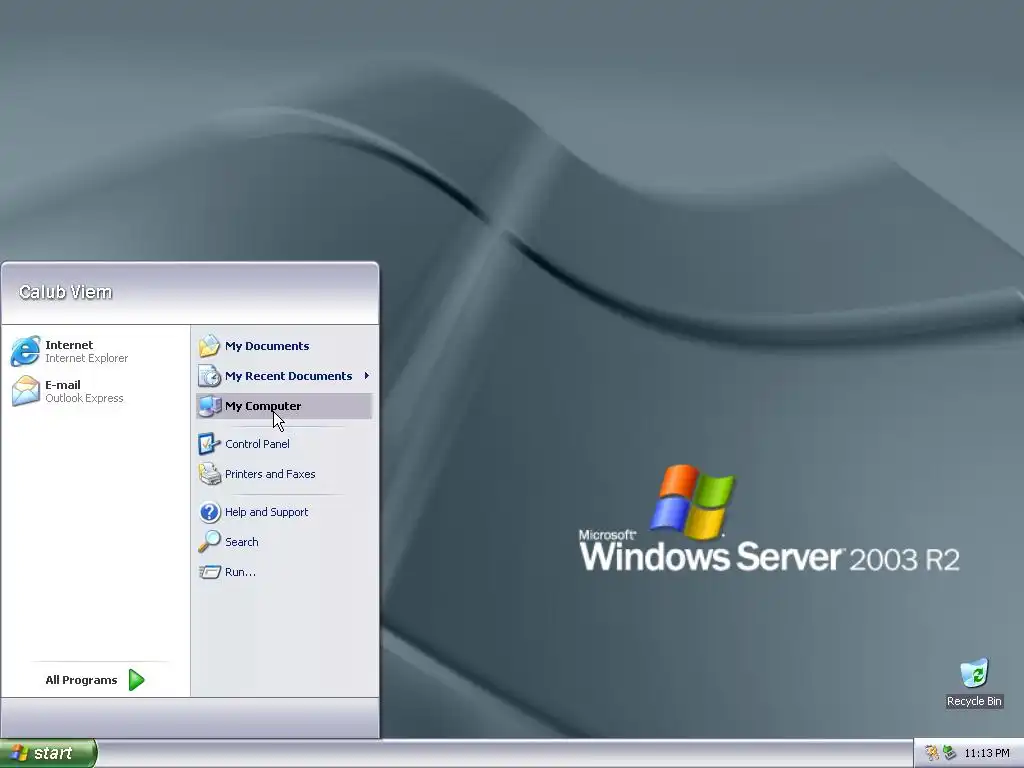Open the My Documents menu entry
Screen dimensions: 1024x768
[284, 346]
